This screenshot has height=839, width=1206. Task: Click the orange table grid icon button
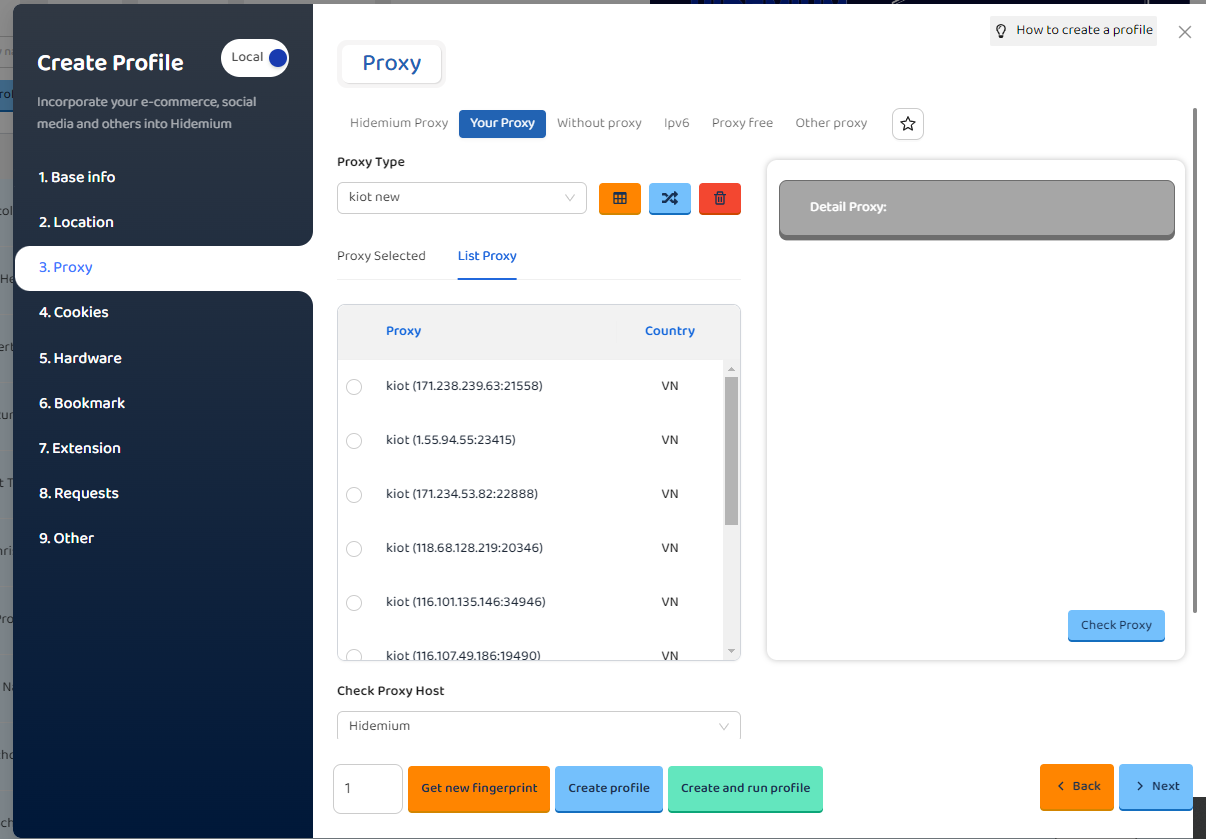click(619, 198)
